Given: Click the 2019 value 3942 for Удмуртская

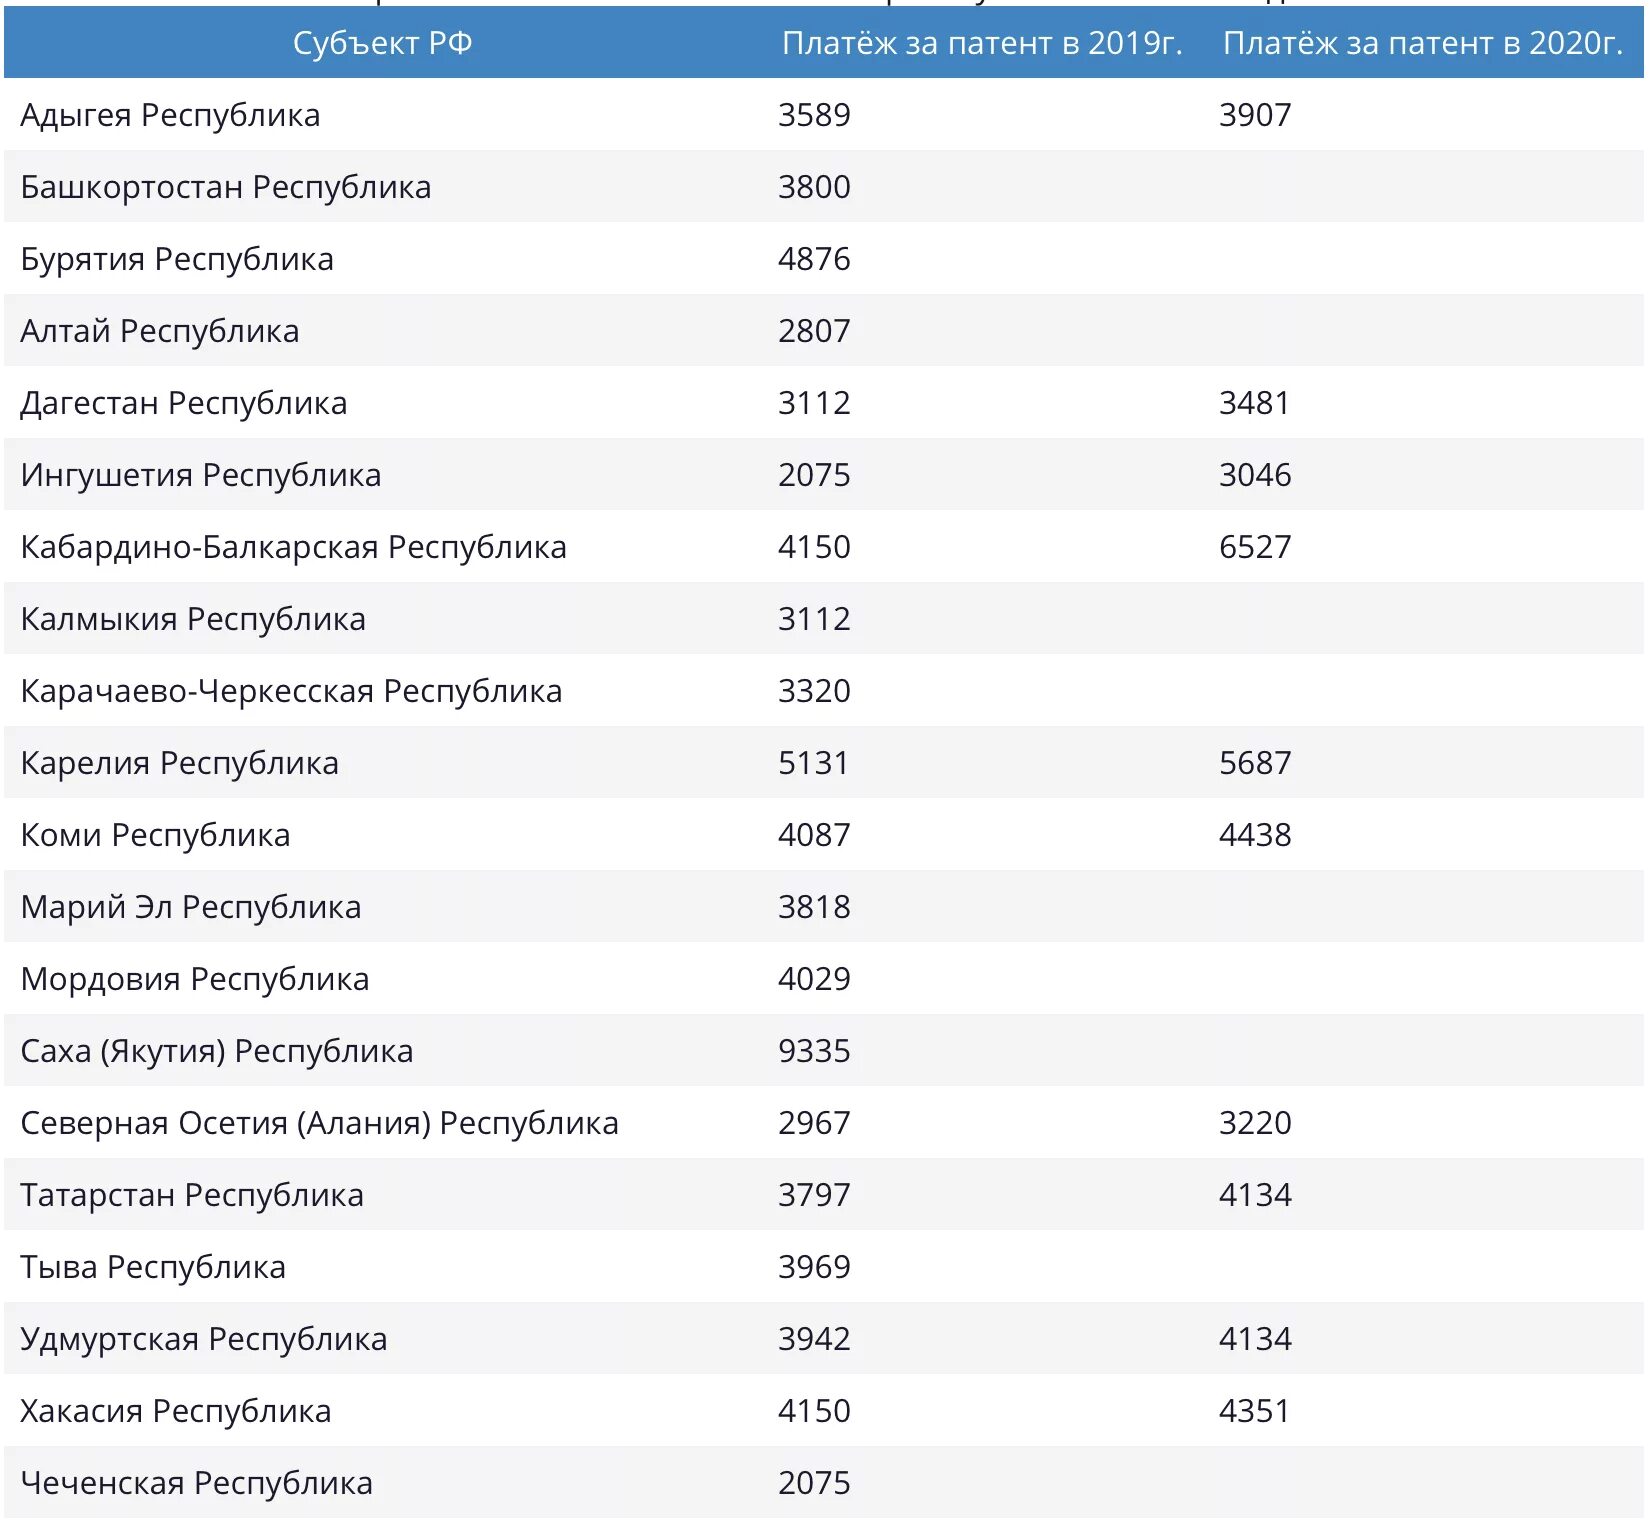Looking at the screenshot, I should pyautogui.click(x=814, y=1339).
